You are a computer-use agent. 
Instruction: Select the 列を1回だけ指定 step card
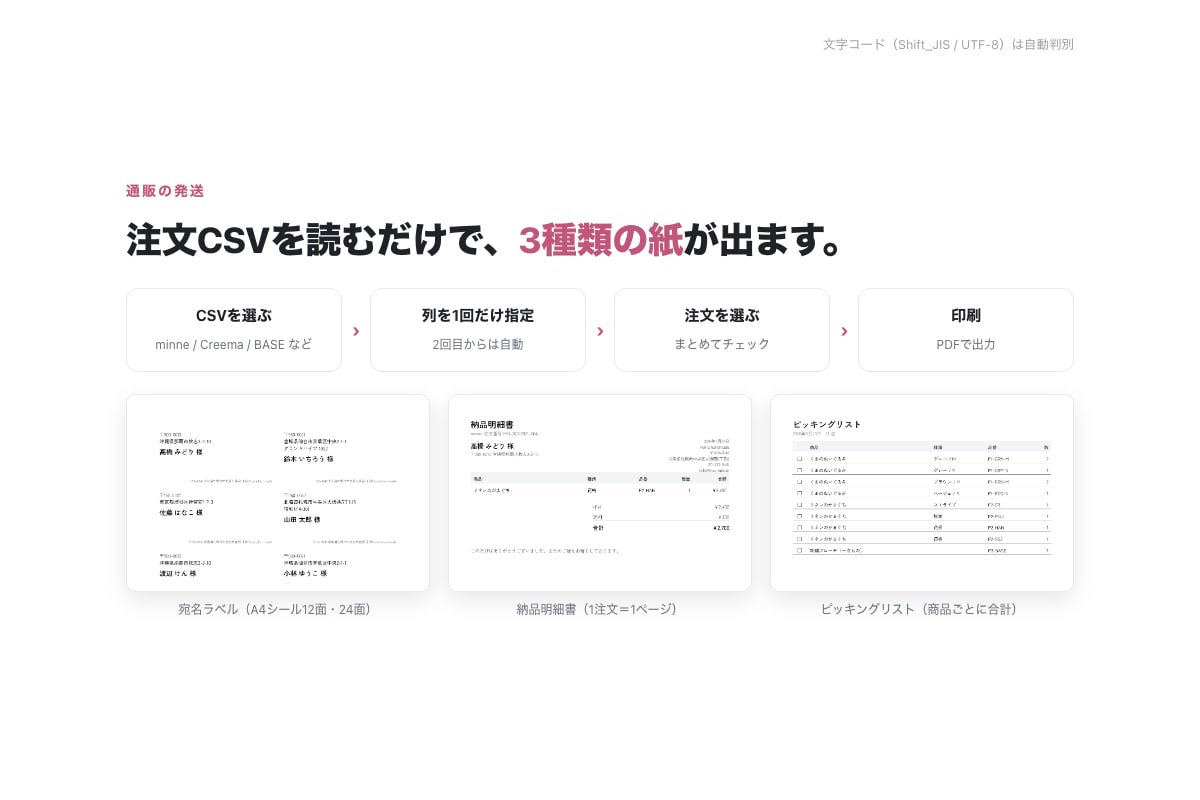tap(478, 330)
